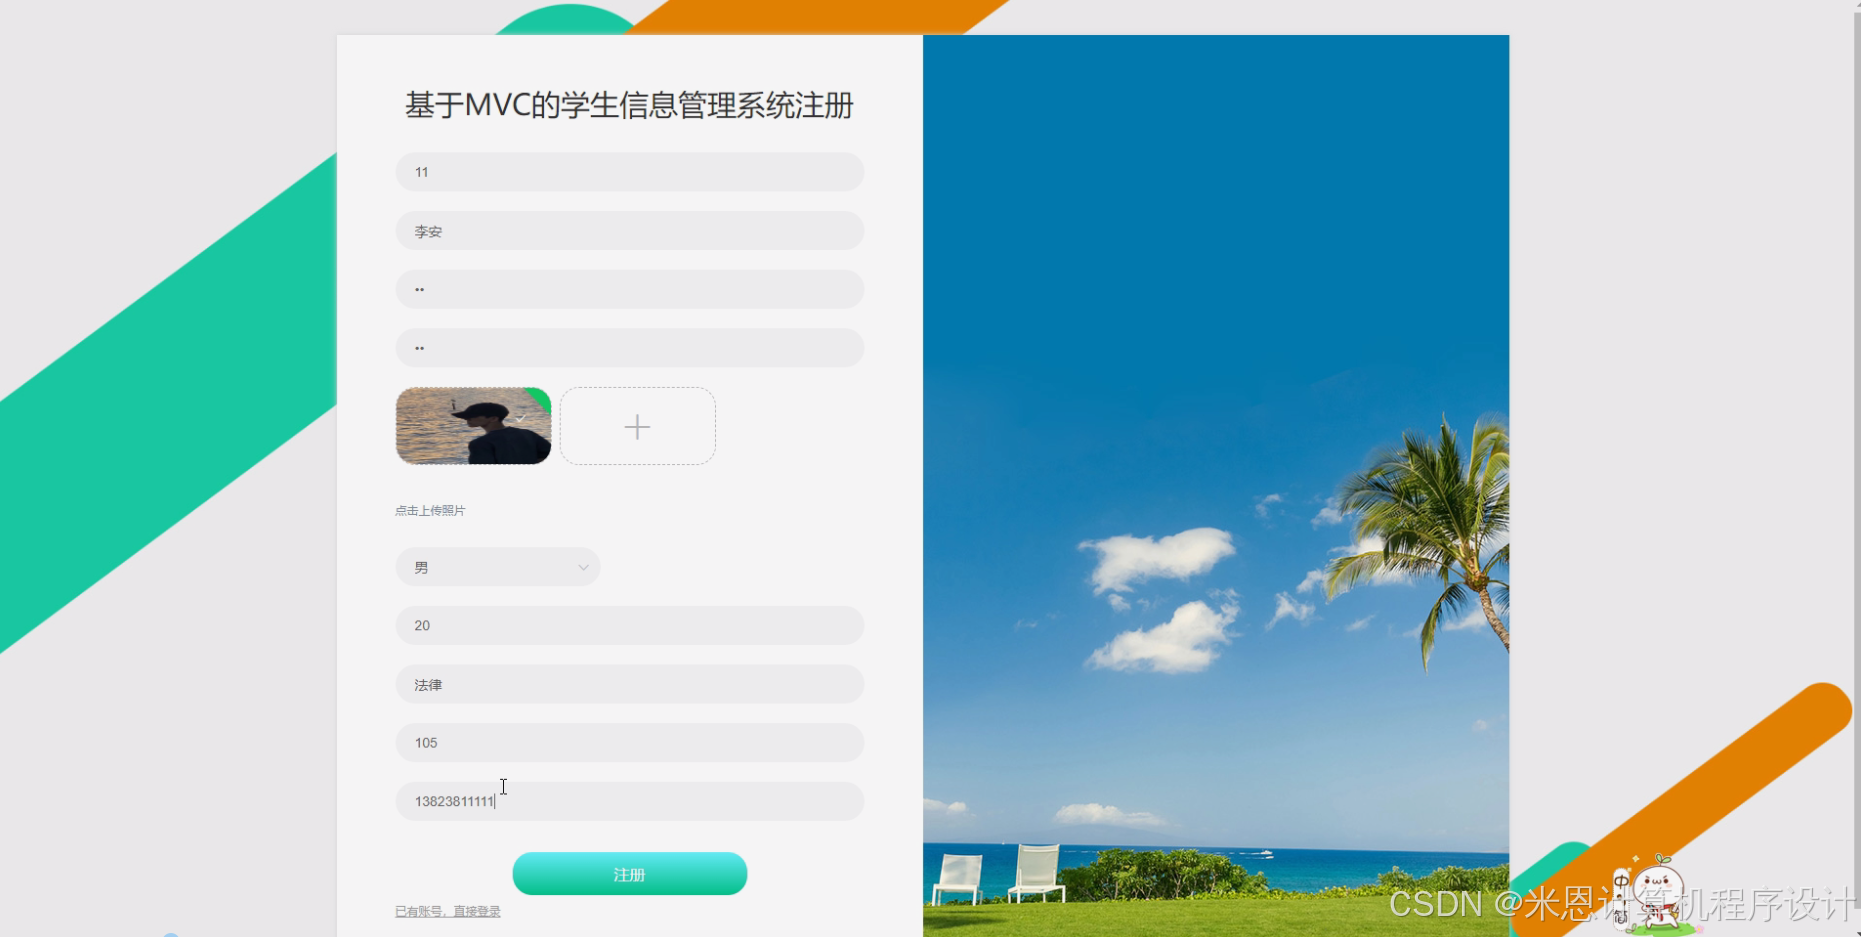
Task: Click the 已有账号，直接登录 login link
Action: click(447, 911)
